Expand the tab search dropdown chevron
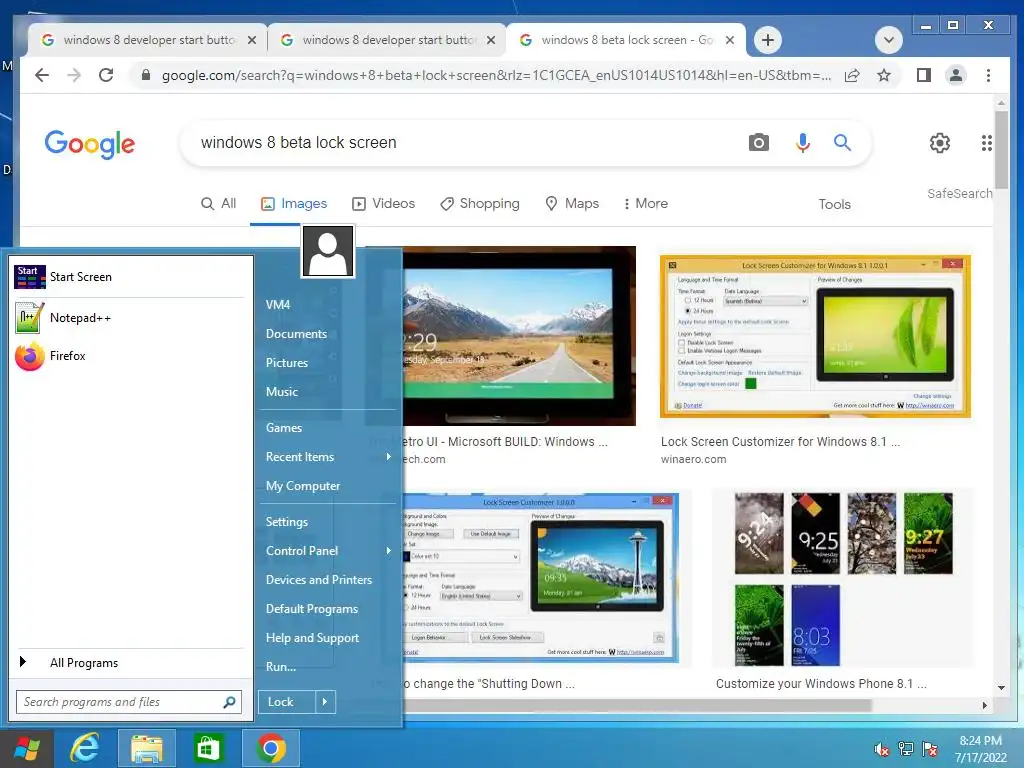Image resolution: width=1024 pixels, height=768 pixels. 888,40
